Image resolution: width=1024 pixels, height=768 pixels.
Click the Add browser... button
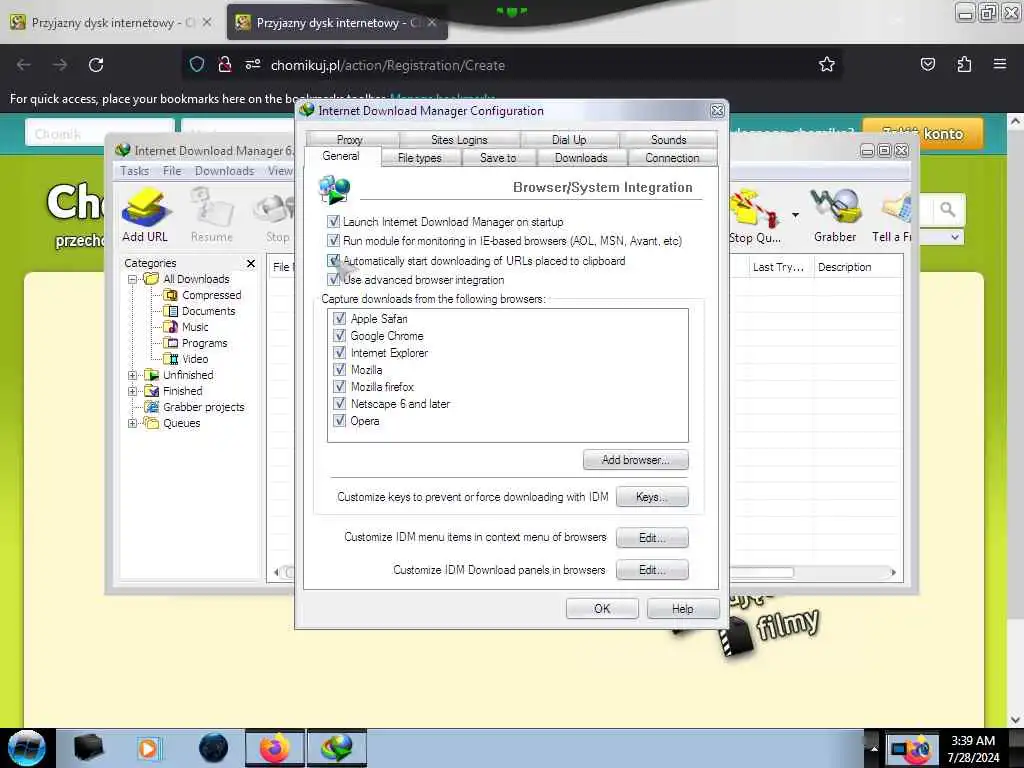pyautogui.click(x=635, y=460)
